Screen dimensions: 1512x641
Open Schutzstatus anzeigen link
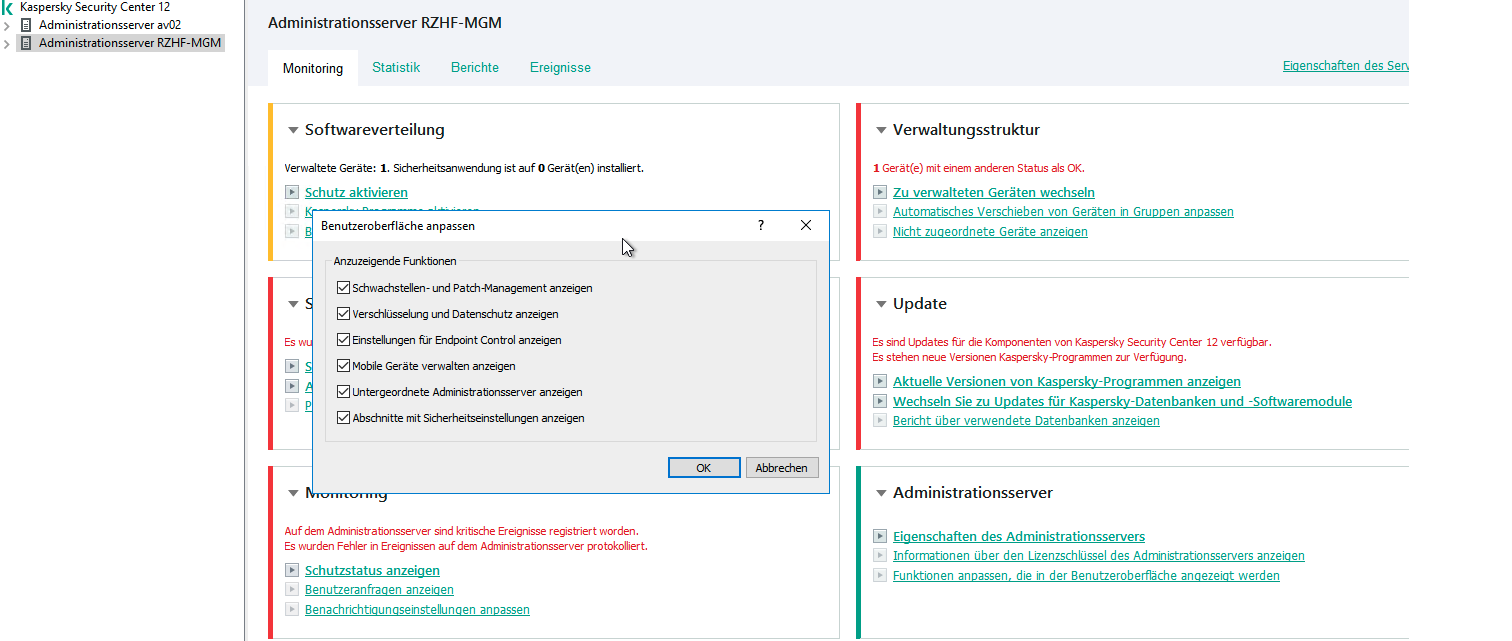[372, 570]
